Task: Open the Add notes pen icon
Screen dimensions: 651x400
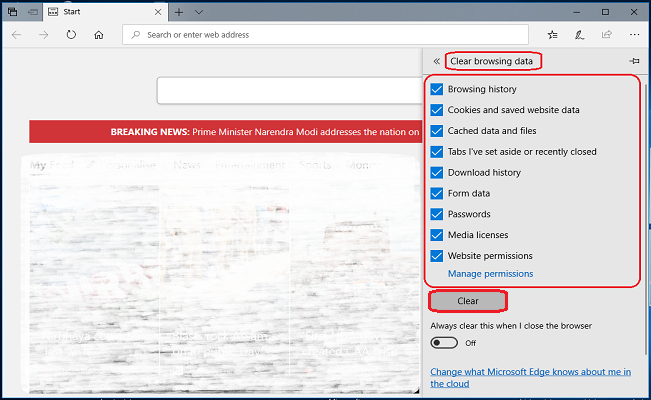Action: [580, 35]
